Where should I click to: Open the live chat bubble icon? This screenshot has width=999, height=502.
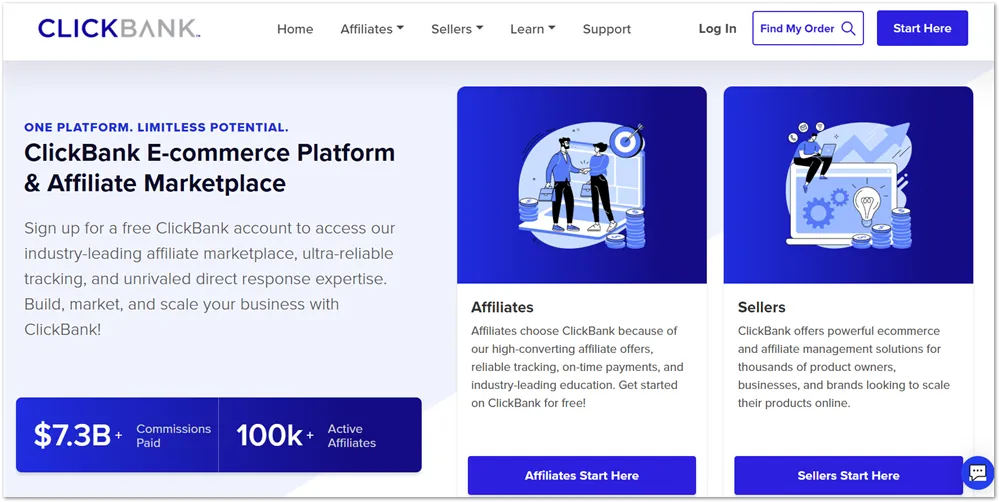[977, 473]
